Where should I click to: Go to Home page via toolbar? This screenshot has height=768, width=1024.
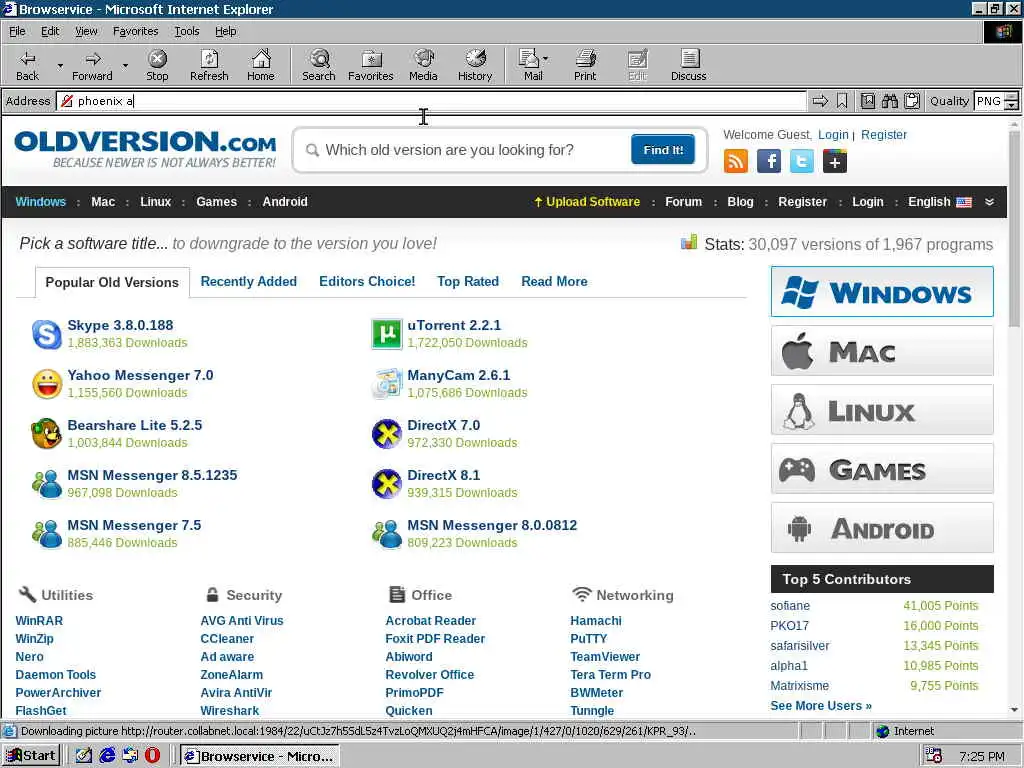(261, 65)
